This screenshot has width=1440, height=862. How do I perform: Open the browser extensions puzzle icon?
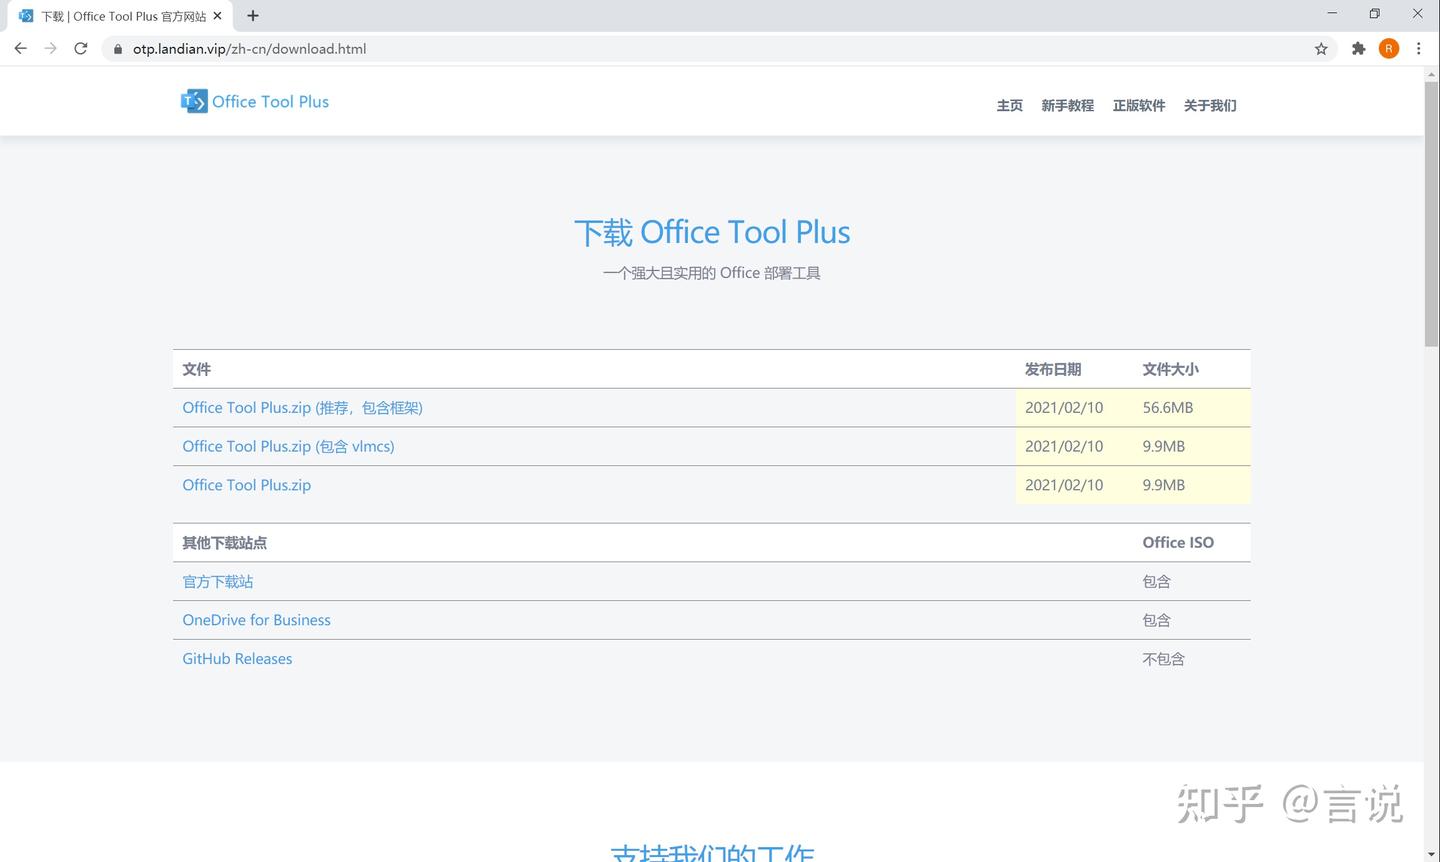pos(1358,48)
